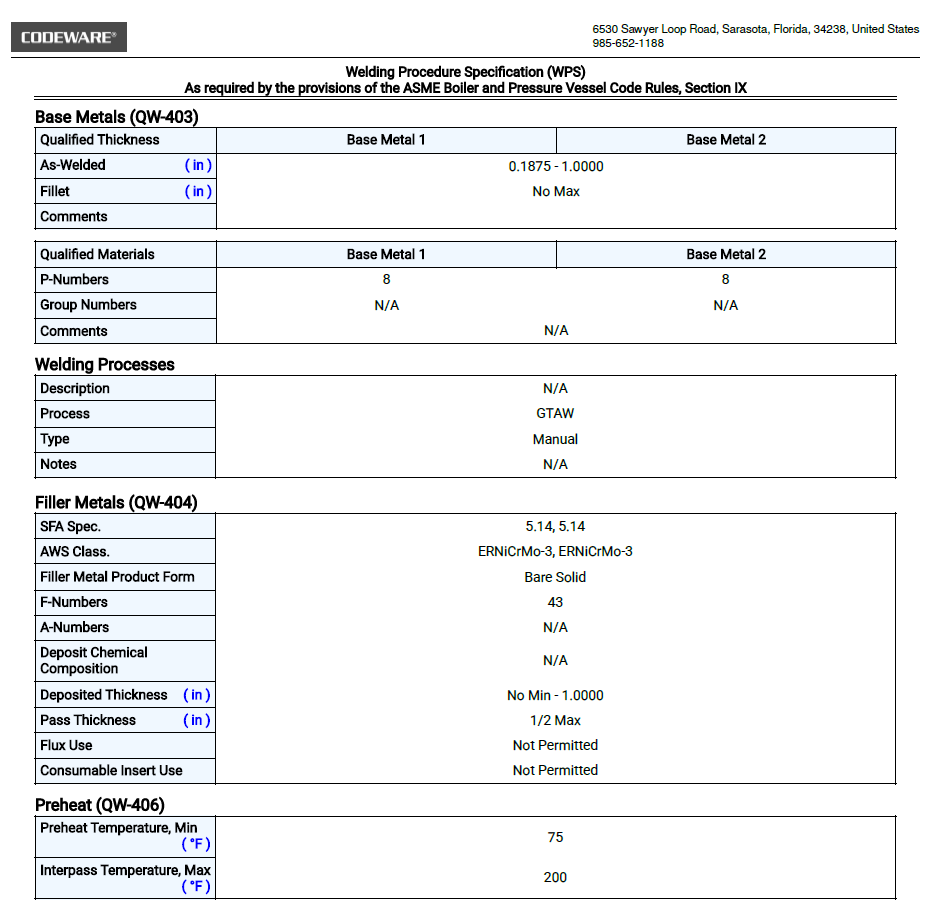Click the Manual type value
The image size is (930, 924).
click(x=555, y=439)
